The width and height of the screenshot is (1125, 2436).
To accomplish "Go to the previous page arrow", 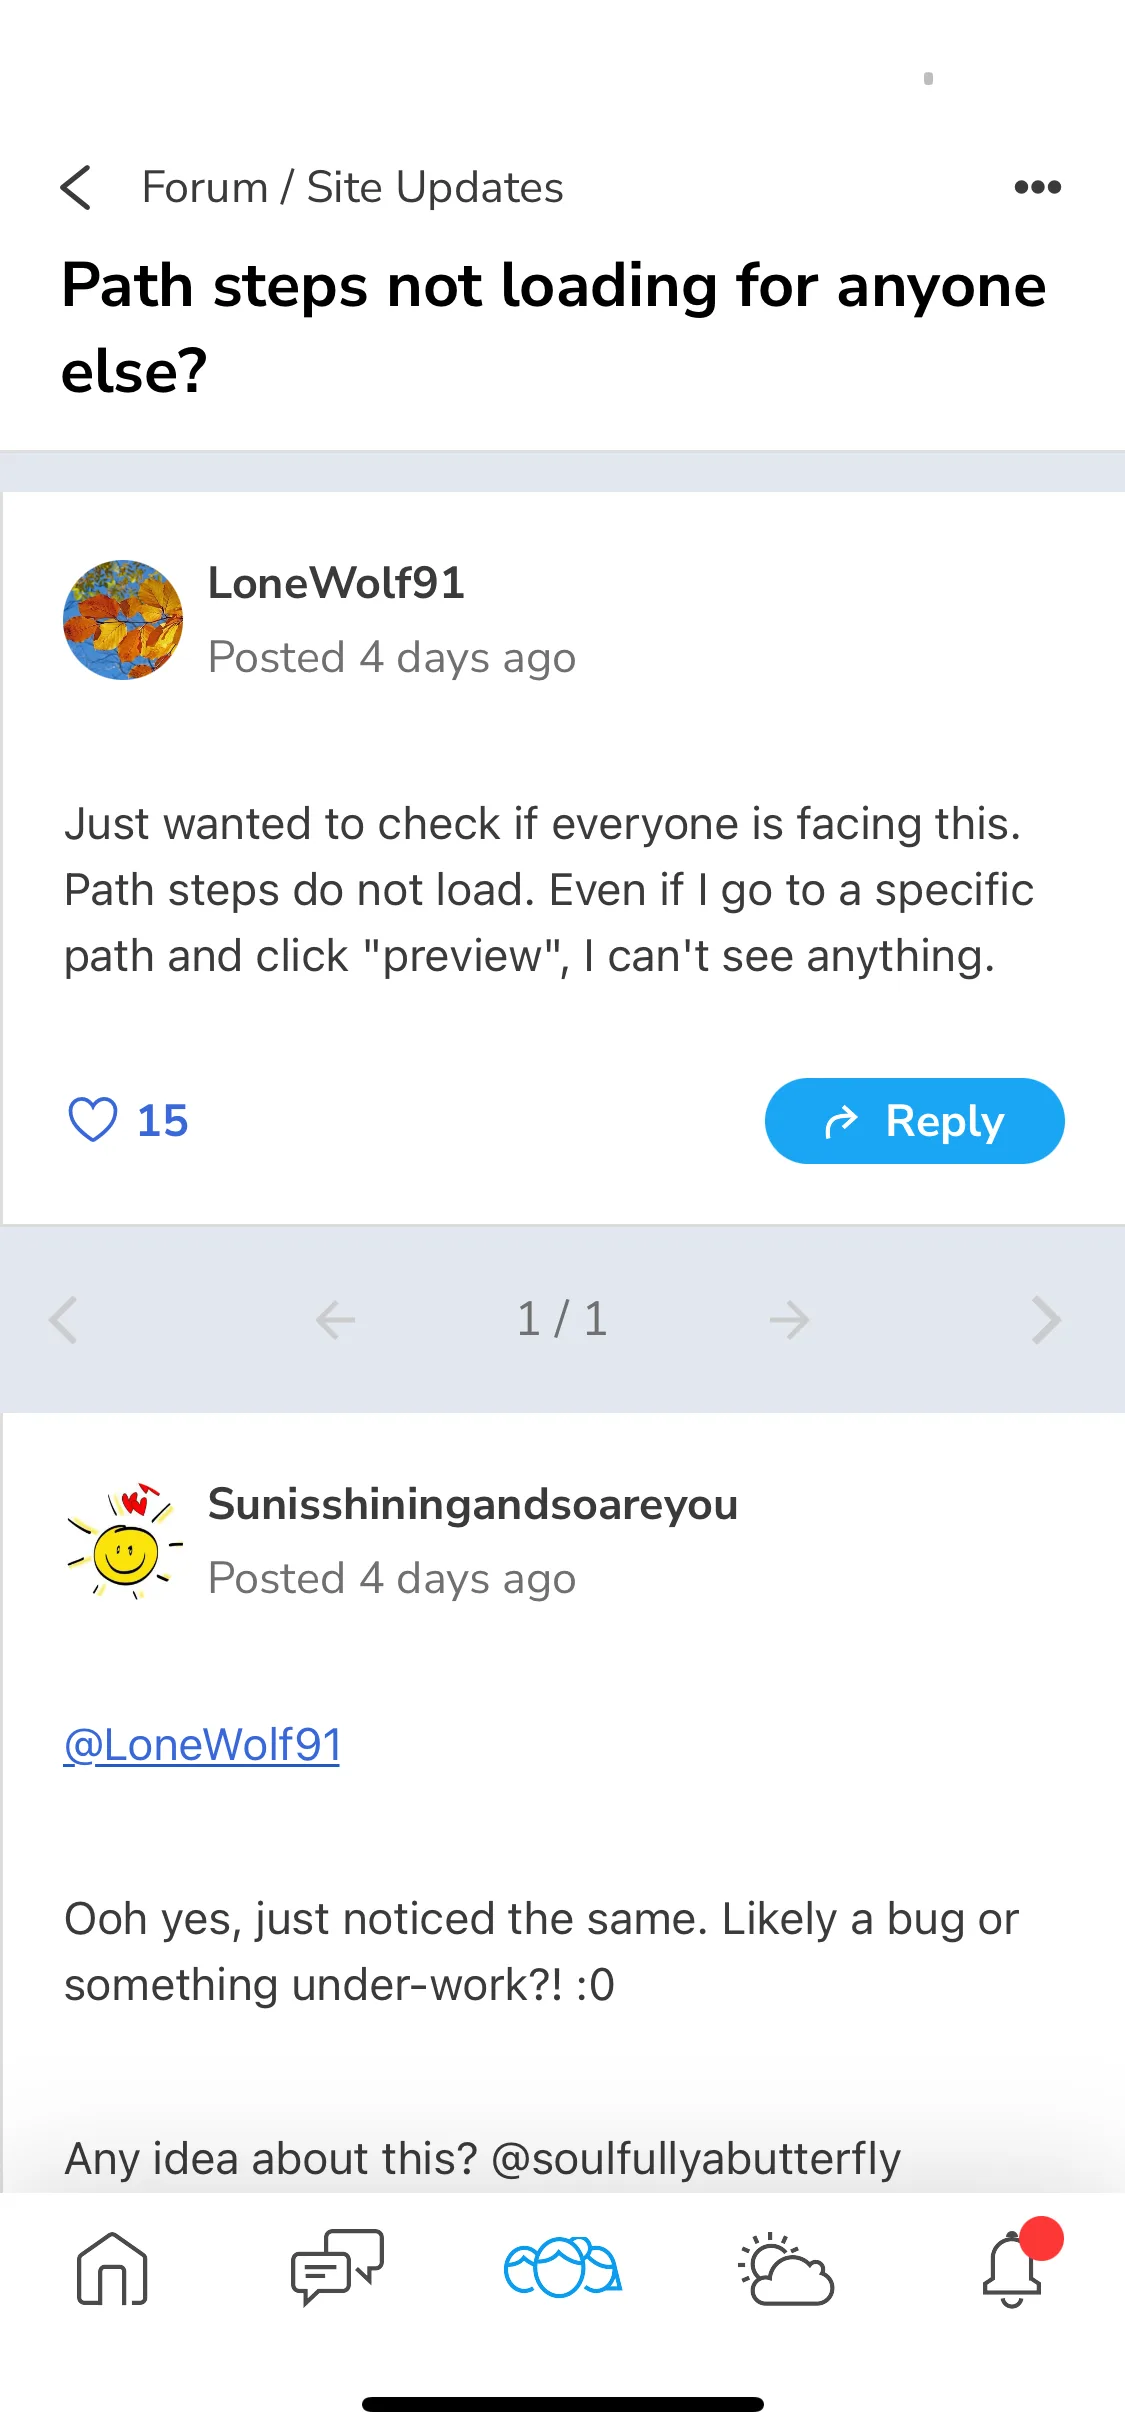I will pos(335,1320).
